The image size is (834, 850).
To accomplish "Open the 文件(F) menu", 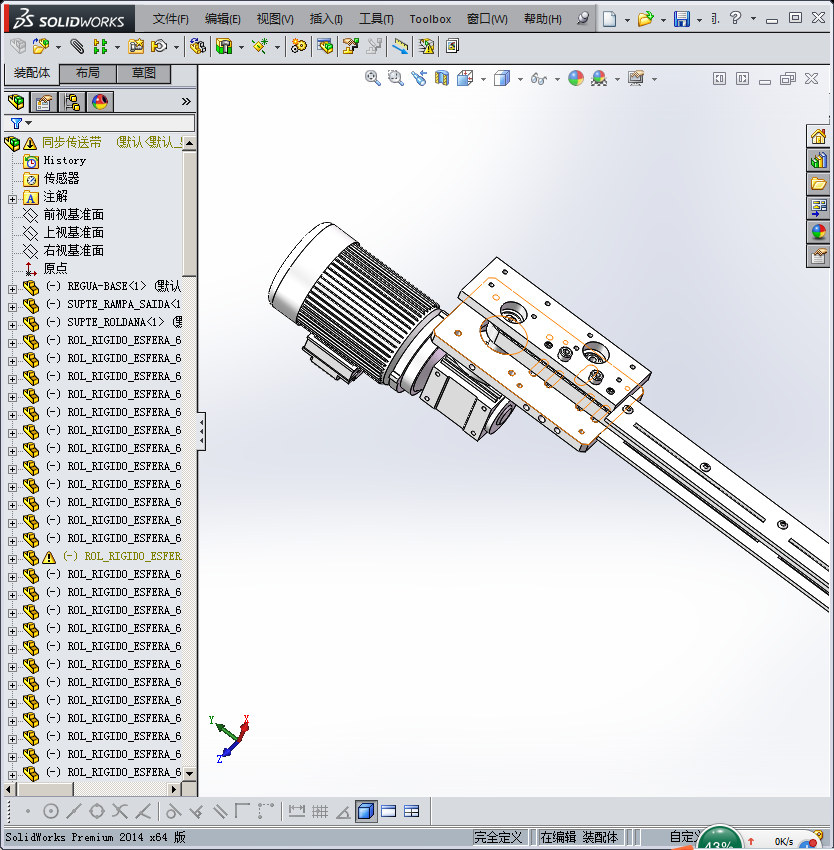I will coord(171,19).
